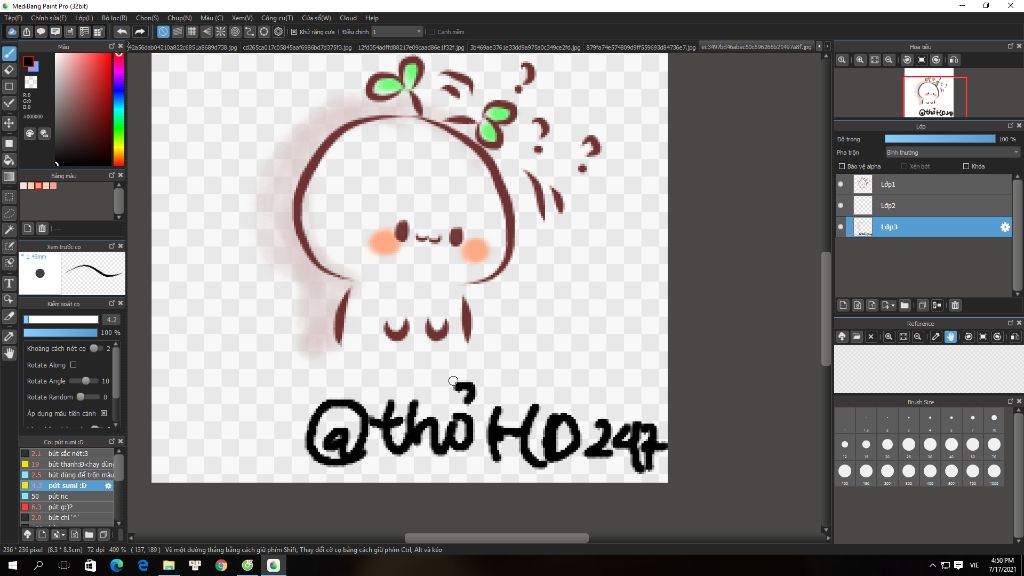Enable circle snap guide icon
The image size is (1024, 576).
(235, 31)
